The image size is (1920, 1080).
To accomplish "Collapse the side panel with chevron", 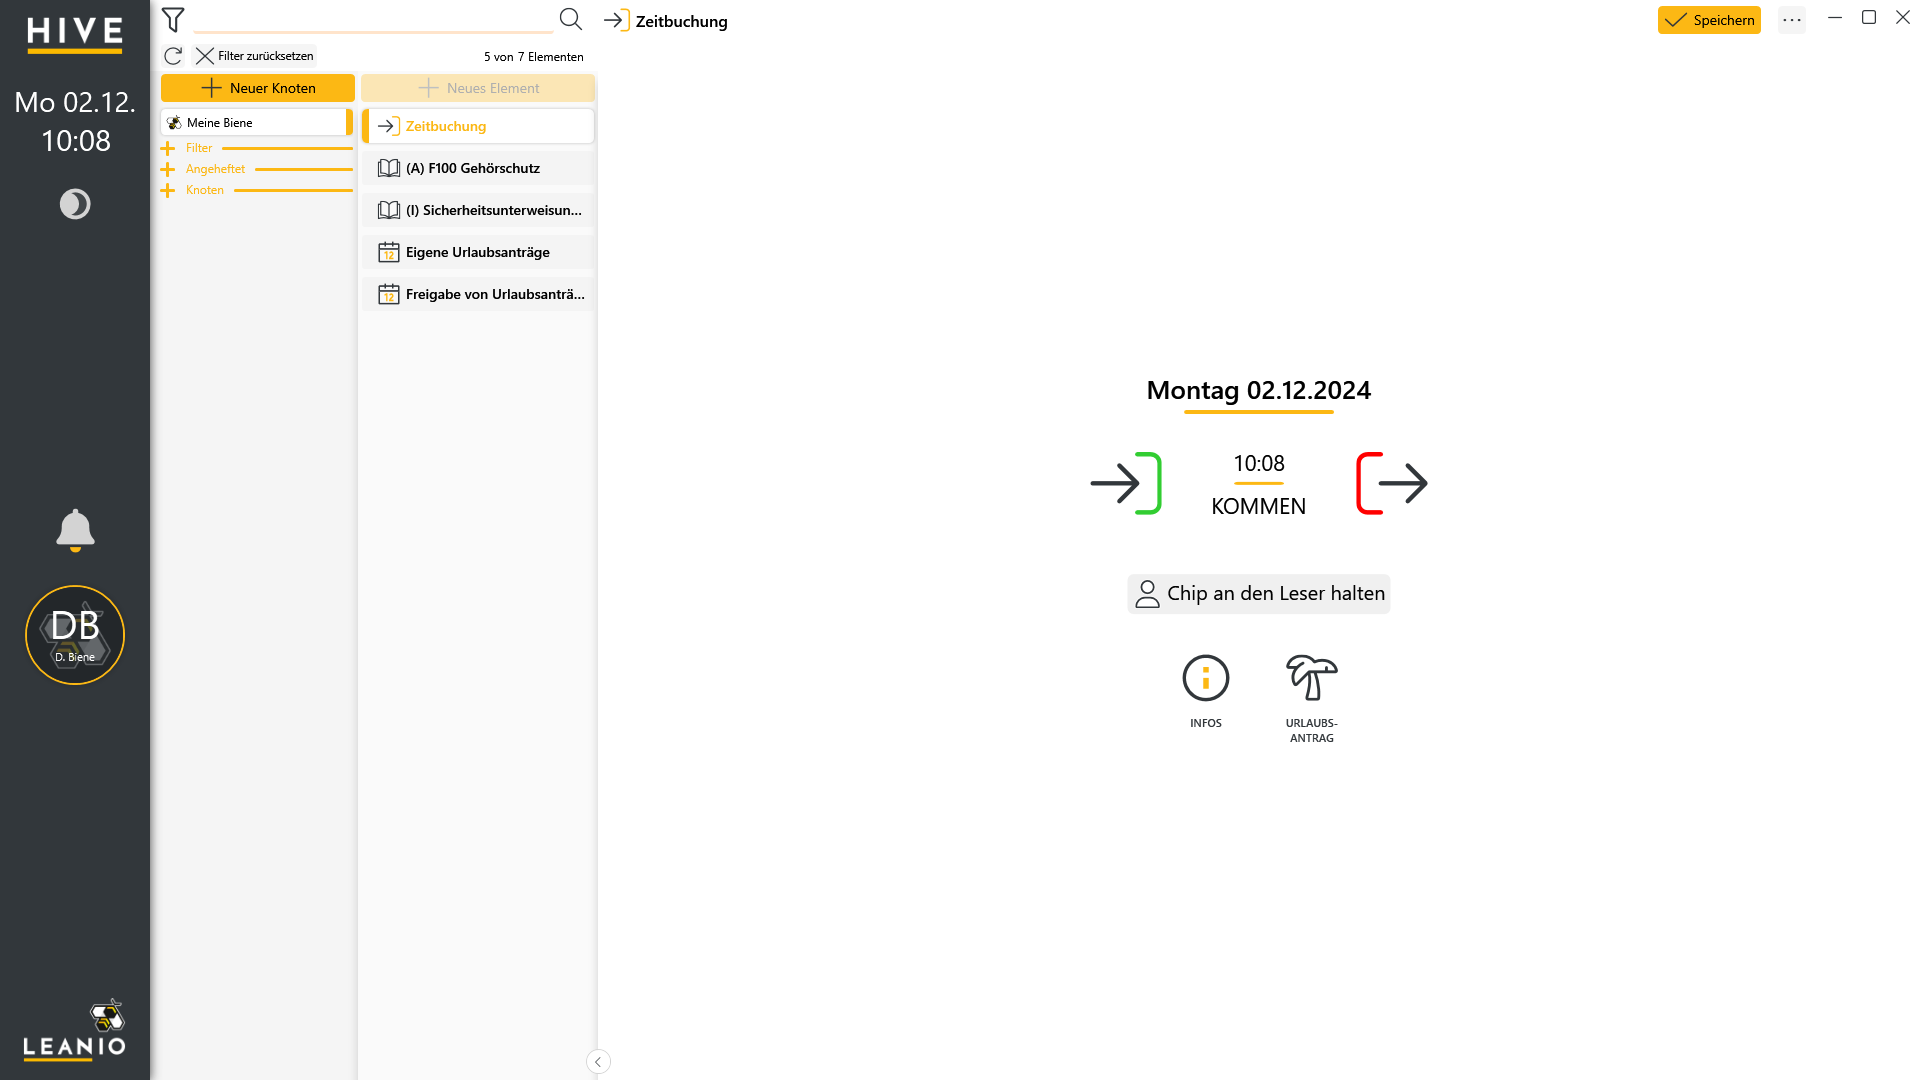I will click(598, 1062).
